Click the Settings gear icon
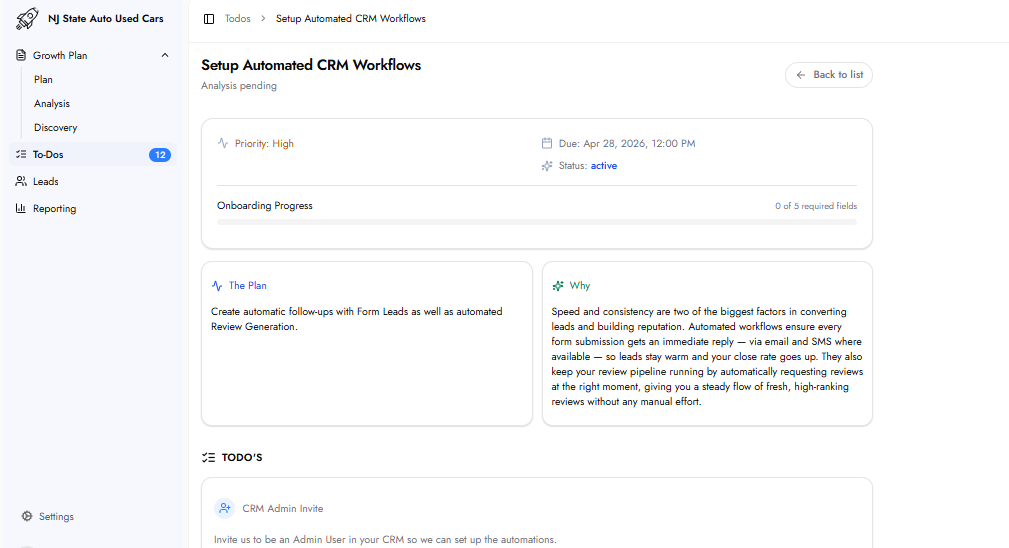Viewport: 1009px width, 548px height. point(27,517)
